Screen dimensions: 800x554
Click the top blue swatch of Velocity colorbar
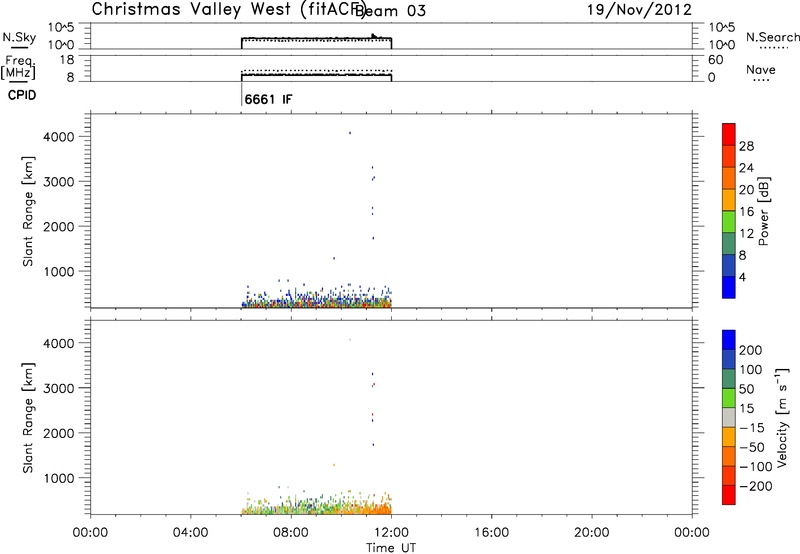click(x=729, y=340)
